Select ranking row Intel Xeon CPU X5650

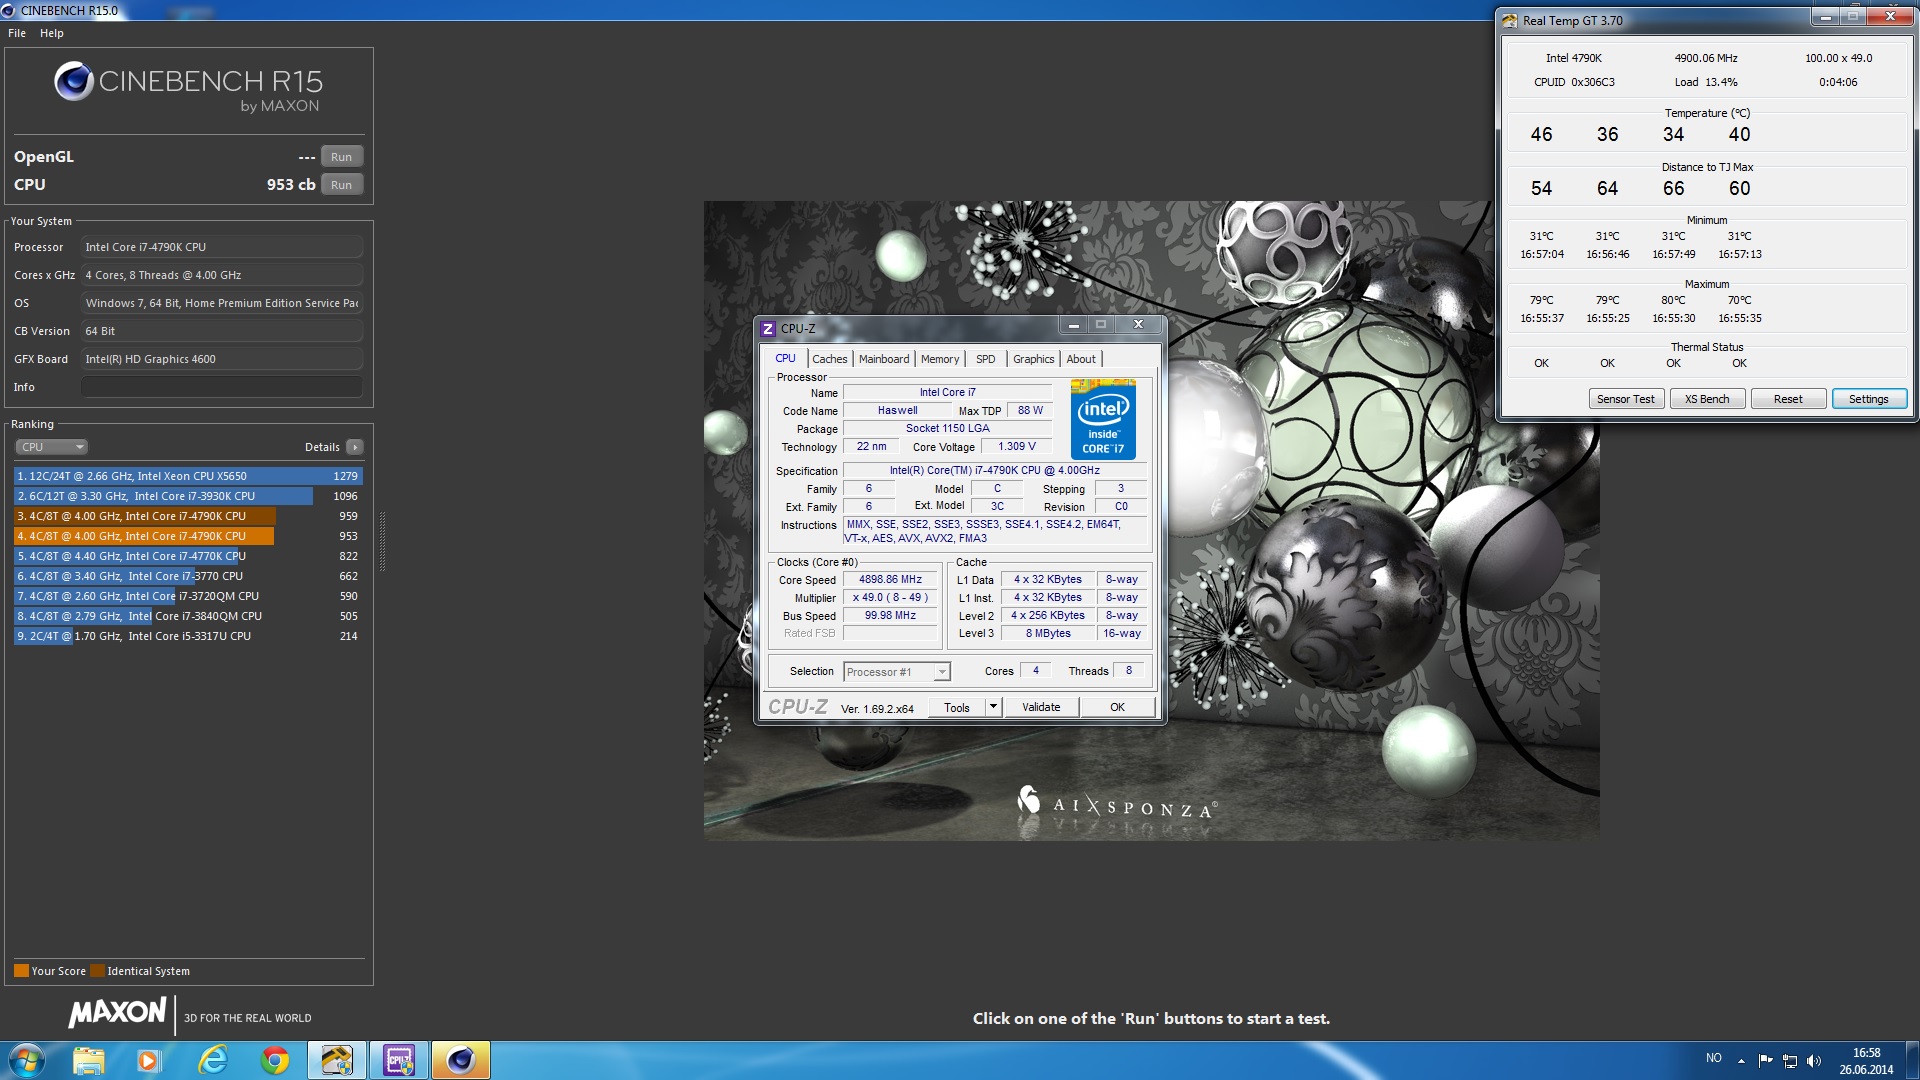[188, 476]
